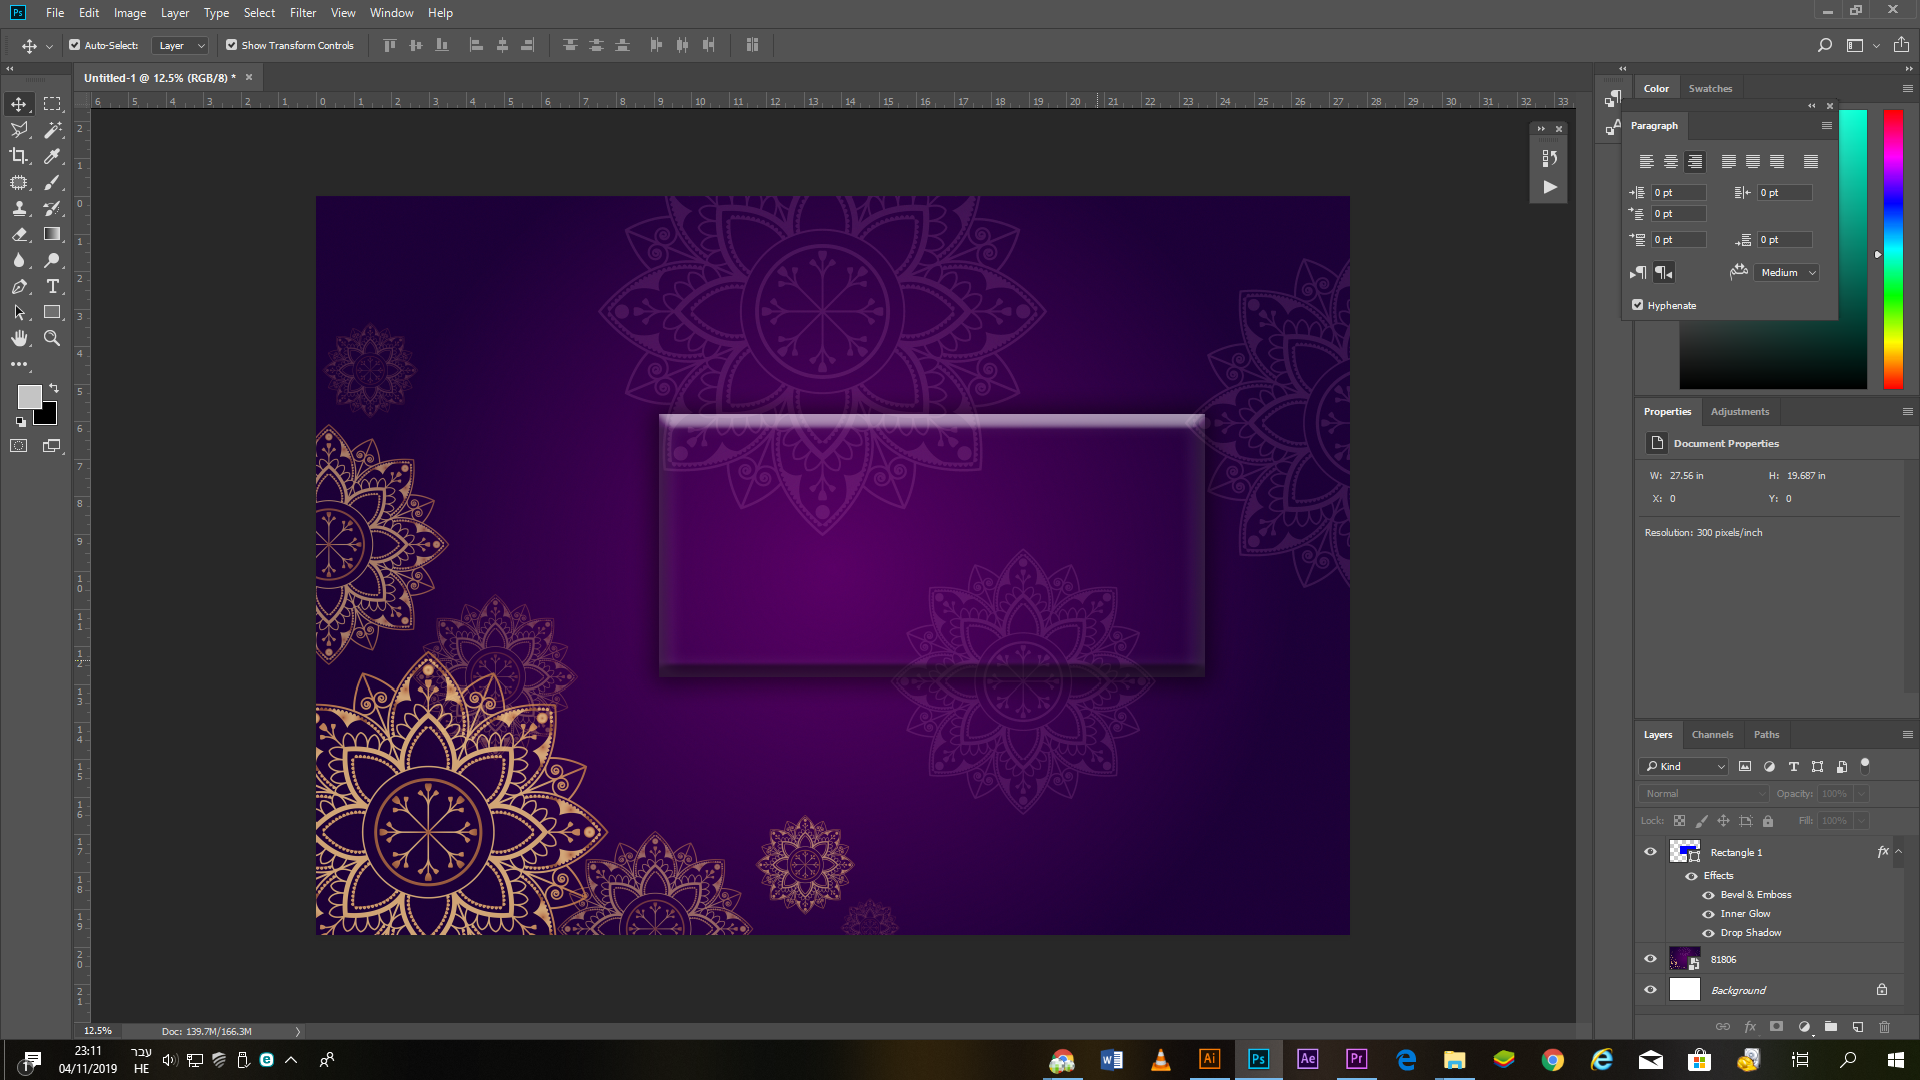Select the Zoom tool
The height and width of the screenshot is (1080, 1920).
[53, 338]
